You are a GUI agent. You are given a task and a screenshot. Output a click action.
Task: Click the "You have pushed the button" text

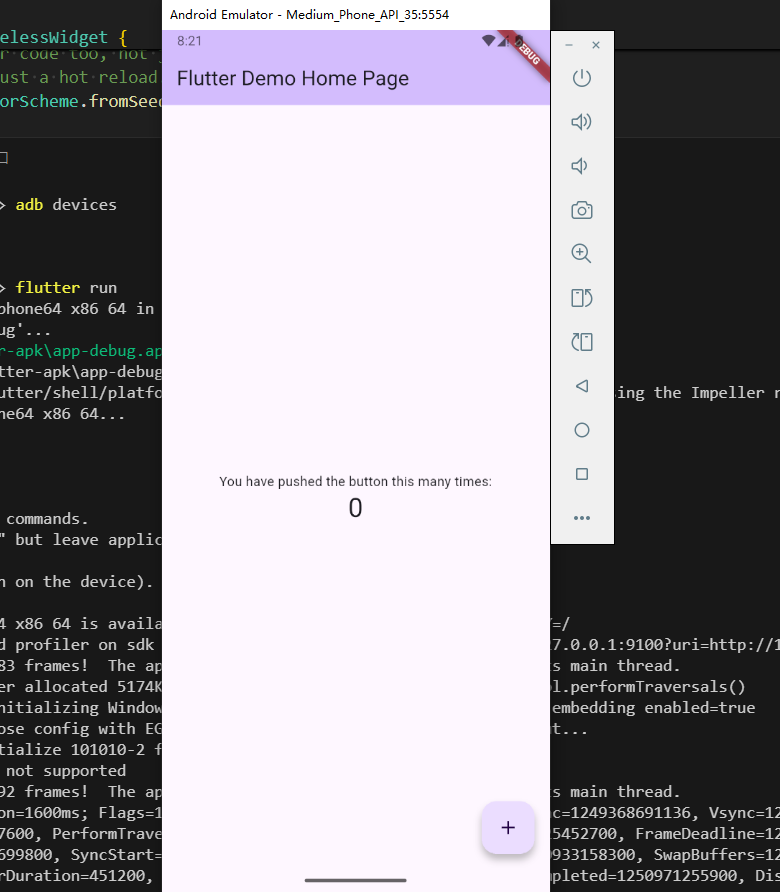pyautogui.click(x=355, y=482)
